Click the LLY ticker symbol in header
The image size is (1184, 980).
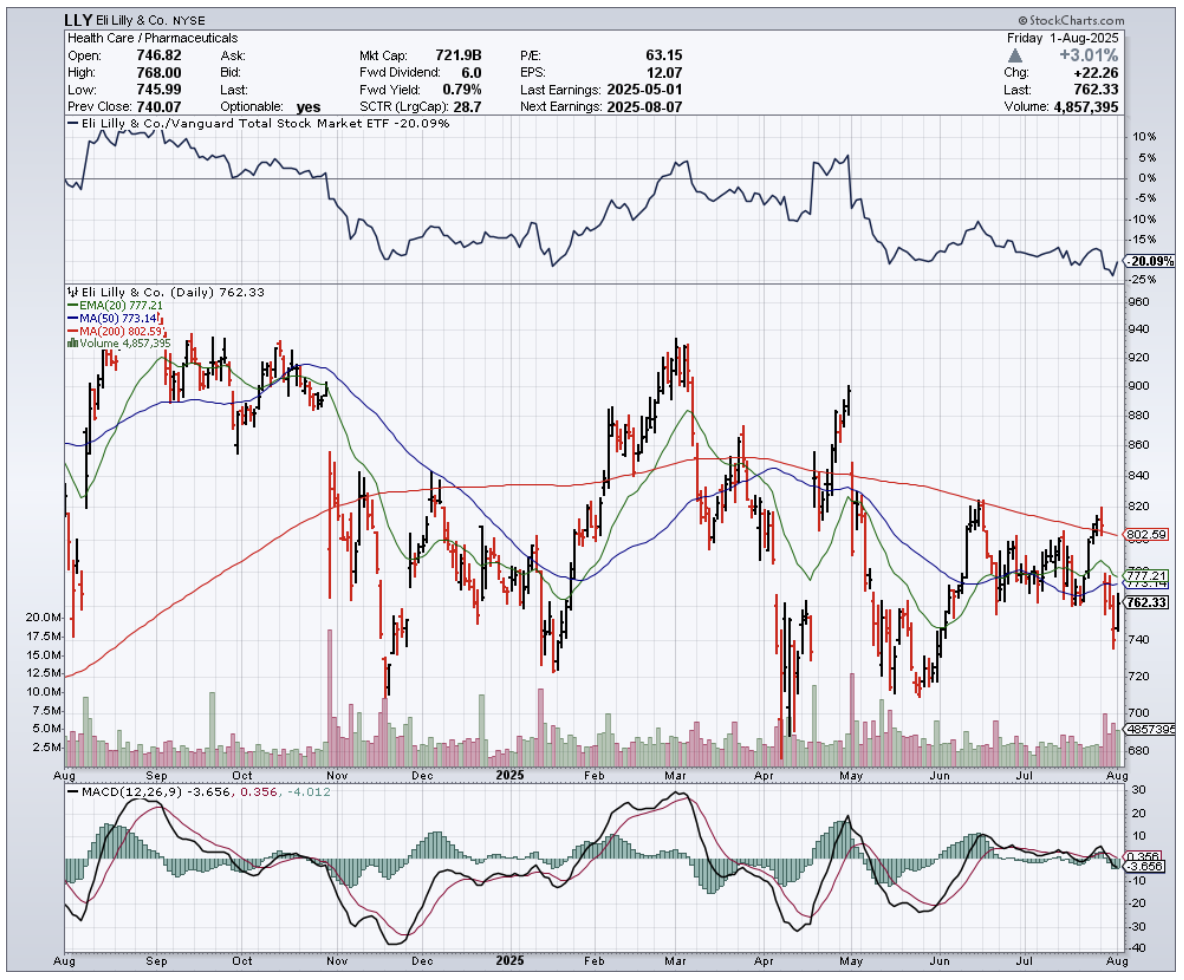coord(80,19)
